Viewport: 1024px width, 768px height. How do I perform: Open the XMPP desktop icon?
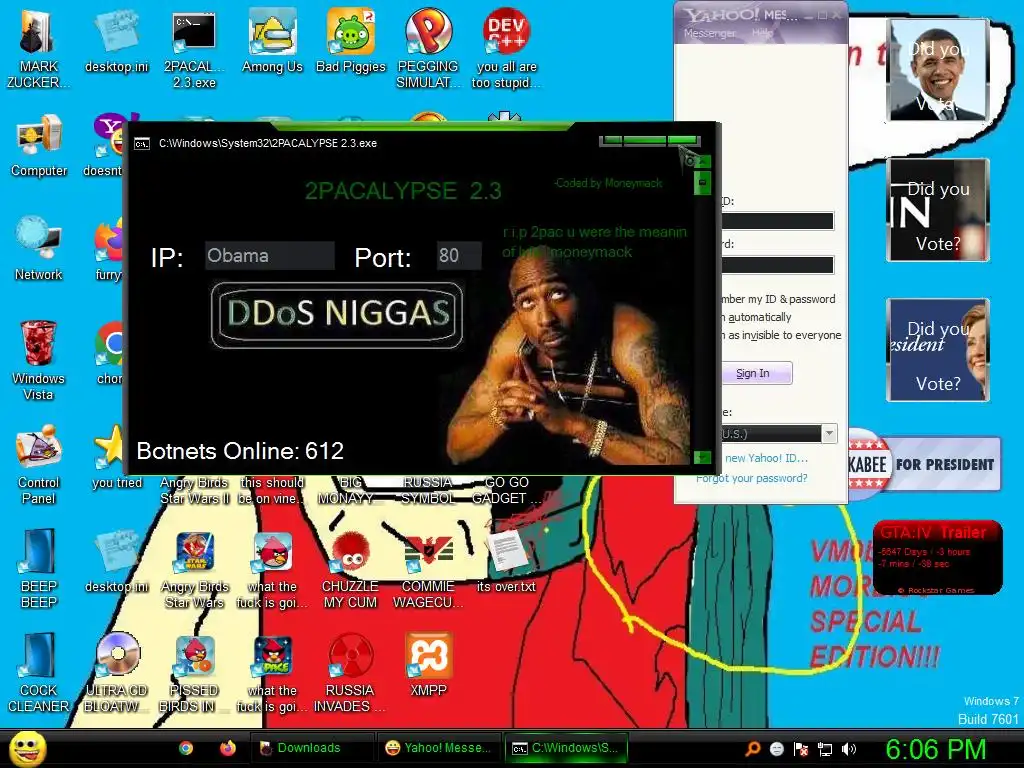(x=428, y=665)
